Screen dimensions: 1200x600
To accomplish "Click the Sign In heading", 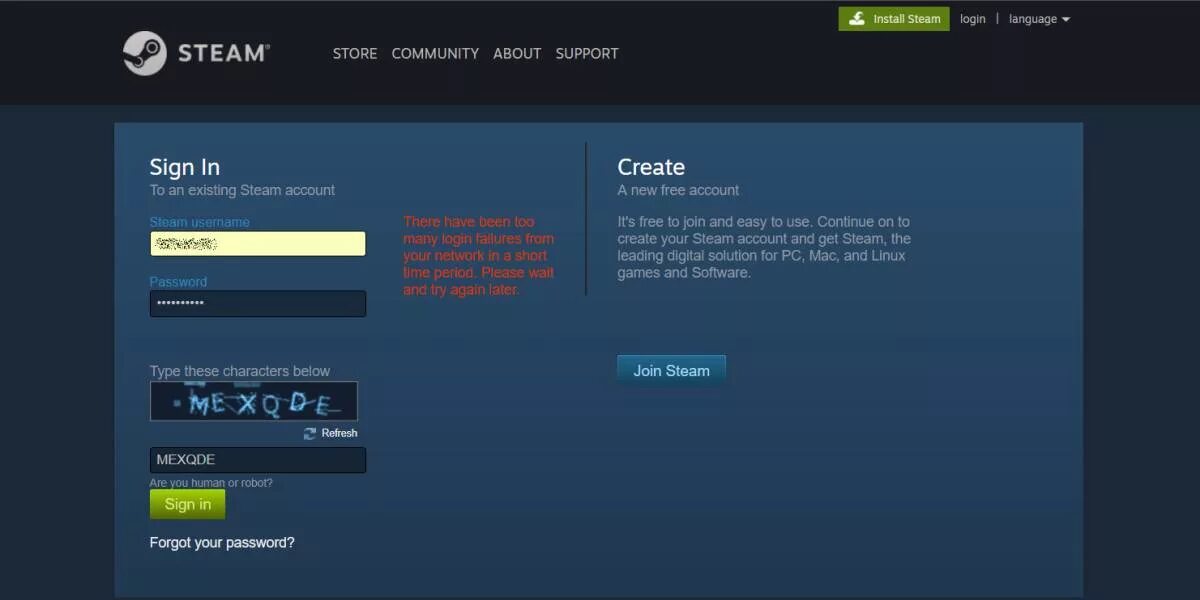I will [185, 167].
